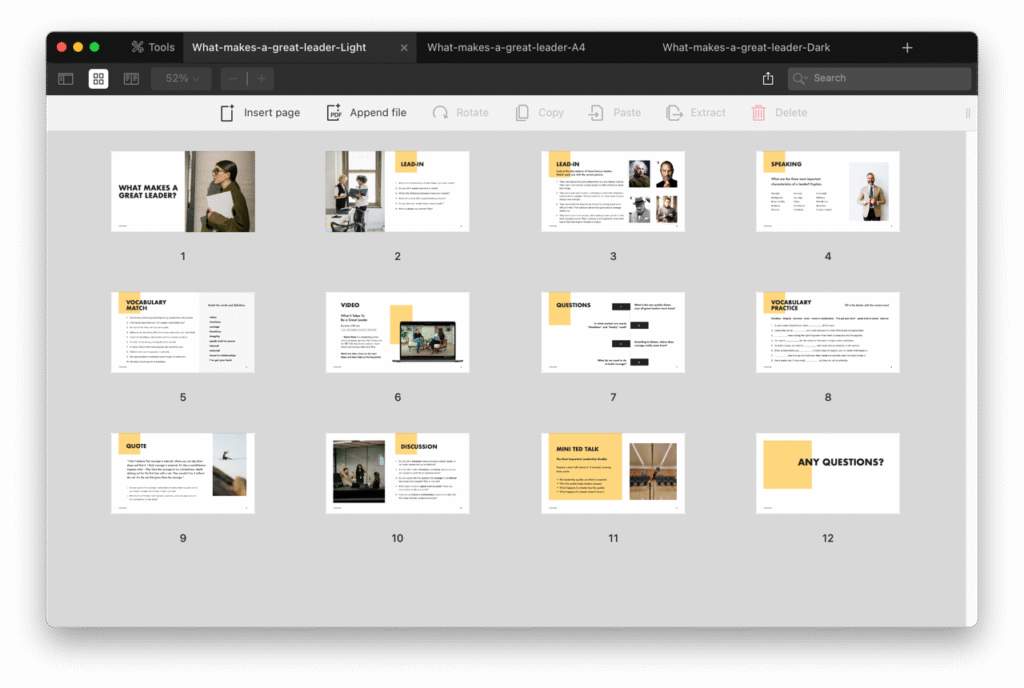Switch to two-page reading view icon
The width and height of the screenshot is (1024, 688).
[131, 78]
